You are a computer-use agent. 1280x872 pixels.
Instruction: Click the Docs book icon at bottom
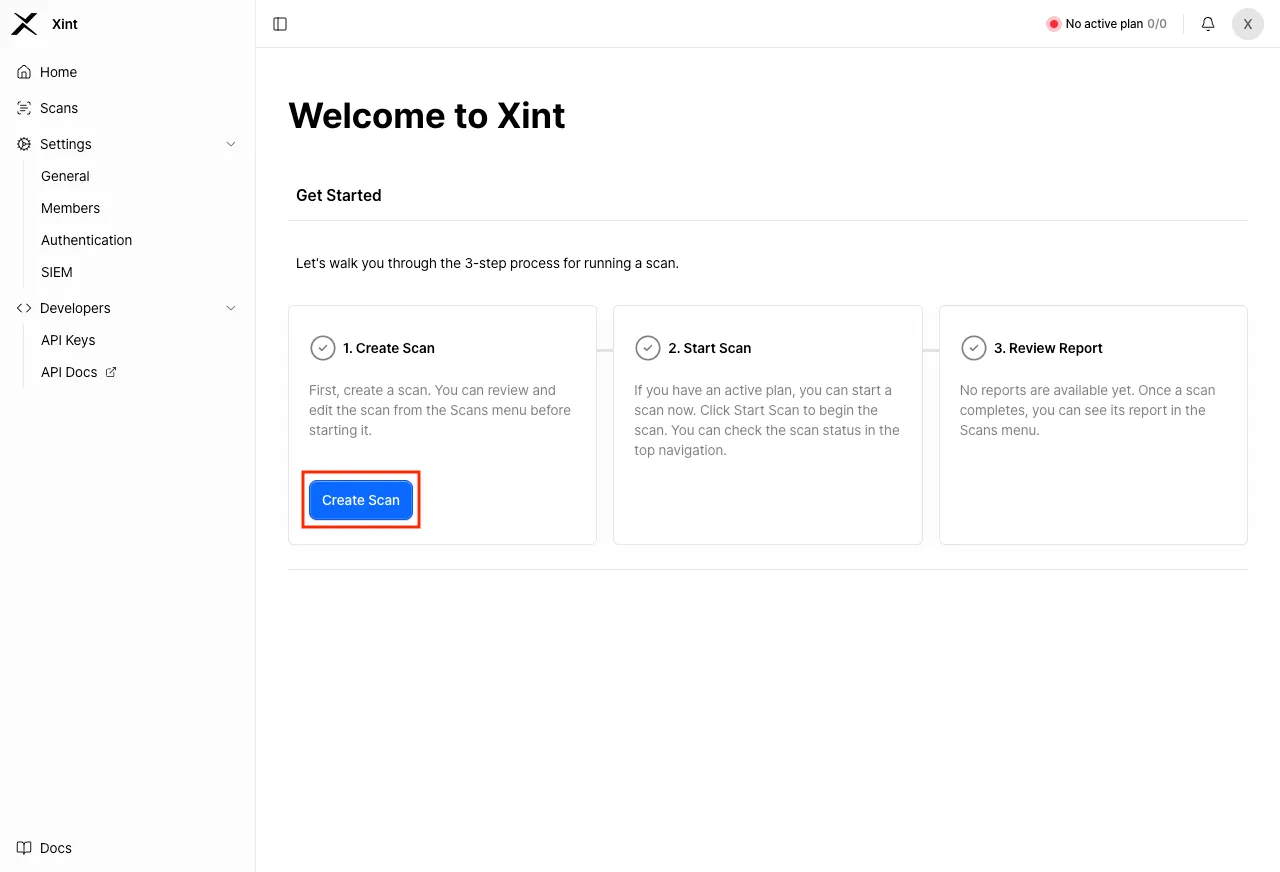pyautogui.click(x=23, y=847)
